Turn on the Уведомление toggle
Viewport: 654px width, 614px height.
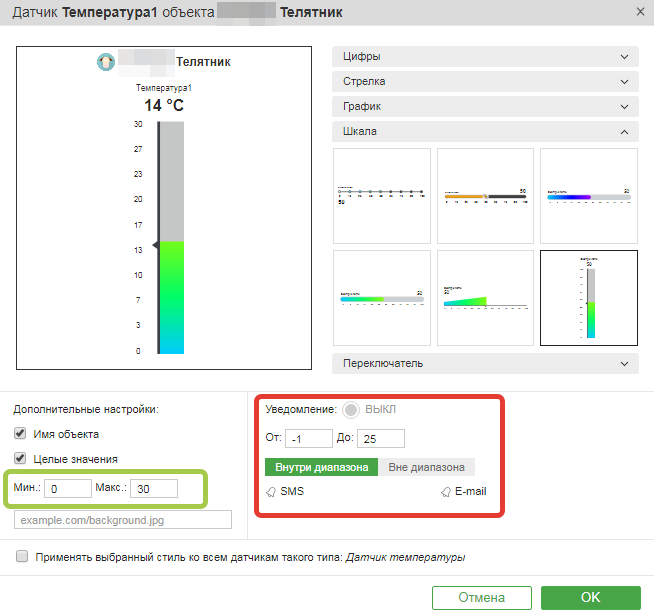[x=351, y=410]
